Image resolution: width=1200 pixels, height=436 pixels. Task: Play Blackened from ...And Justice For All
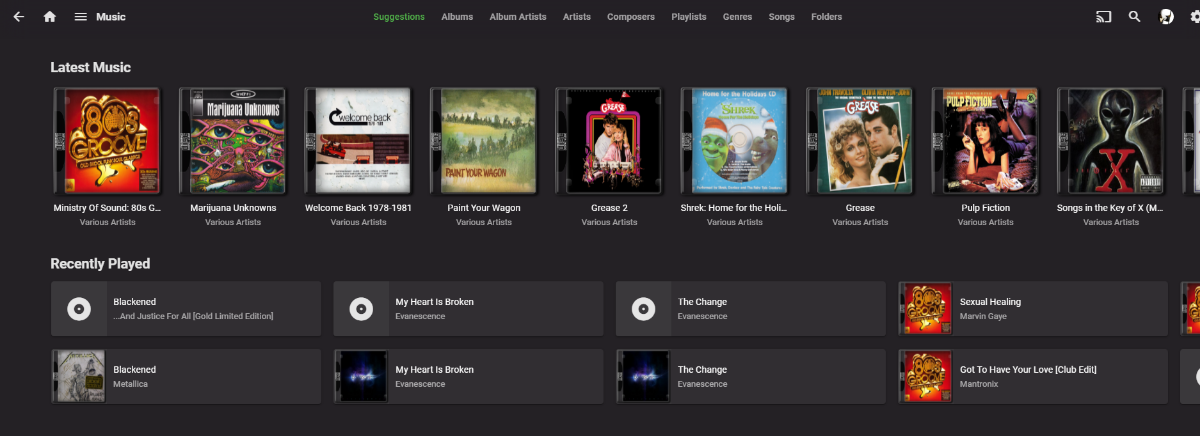(x=186, y=308)
